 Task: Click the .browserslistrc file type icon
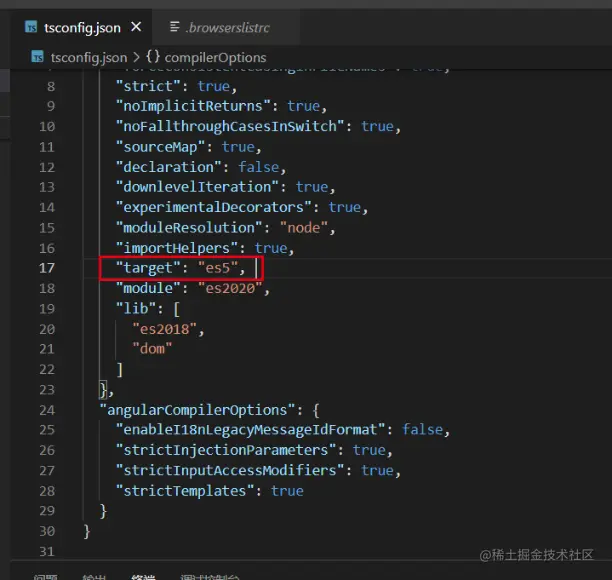(x=174, y=27)
